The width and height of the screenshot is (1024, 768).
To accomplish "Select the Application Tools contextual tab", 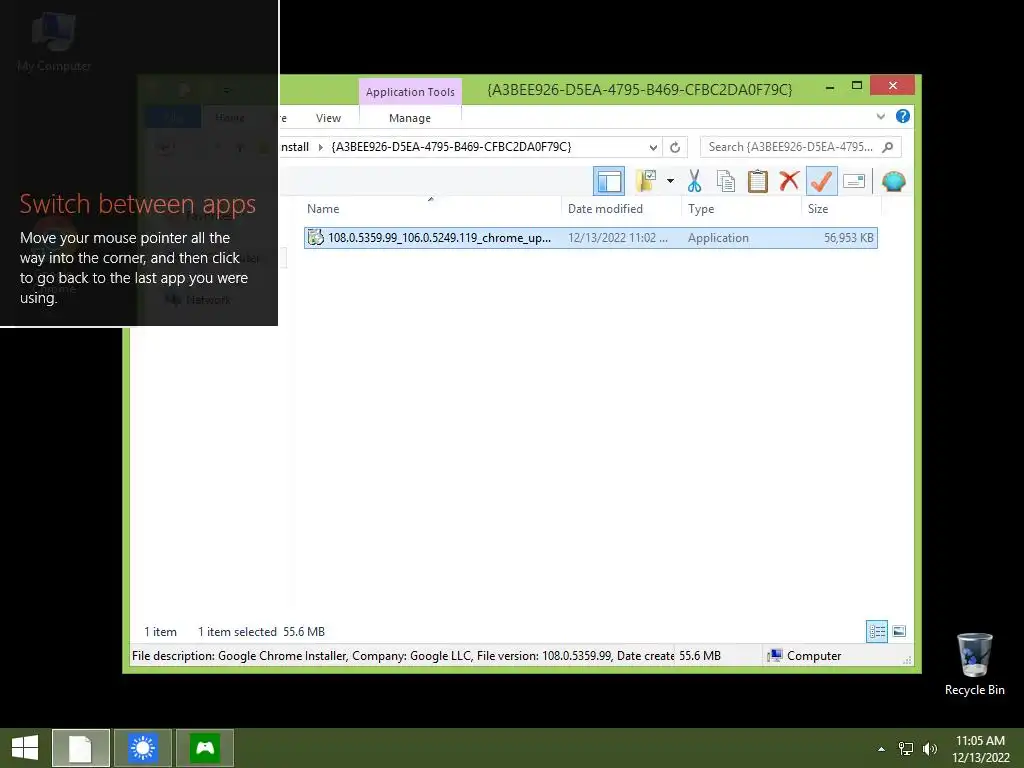I will pos(410,92).
